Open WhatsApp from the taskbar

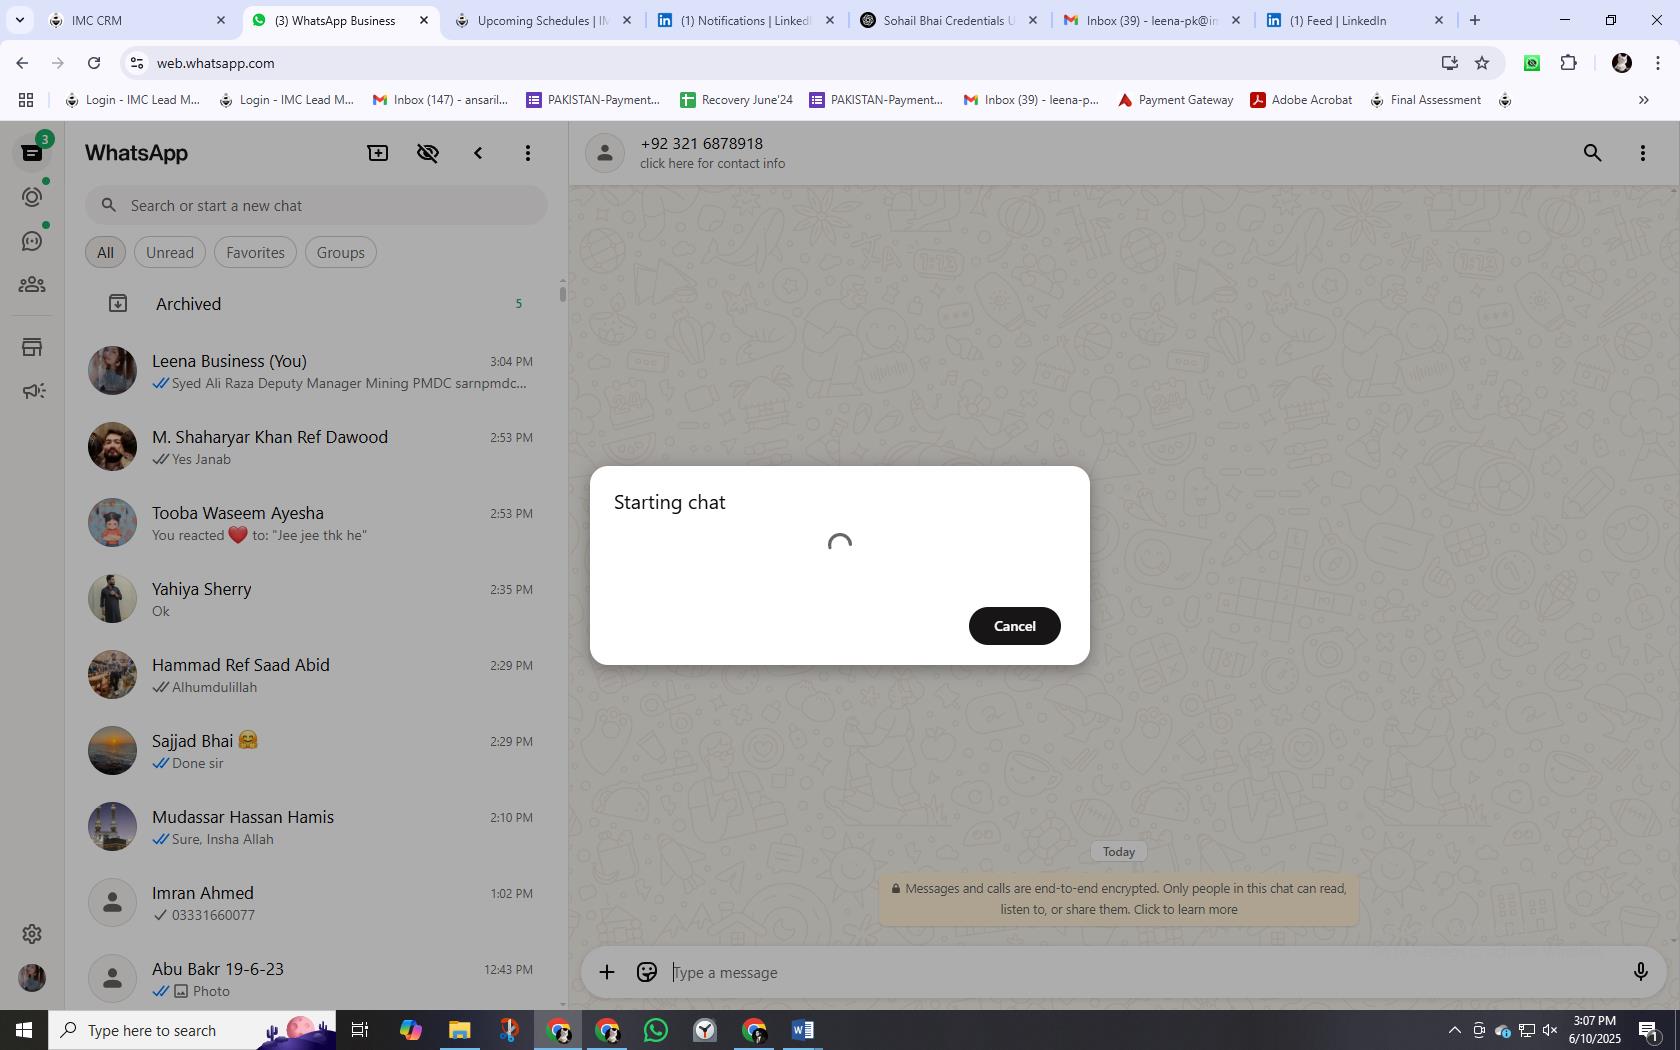(656, 1030)
